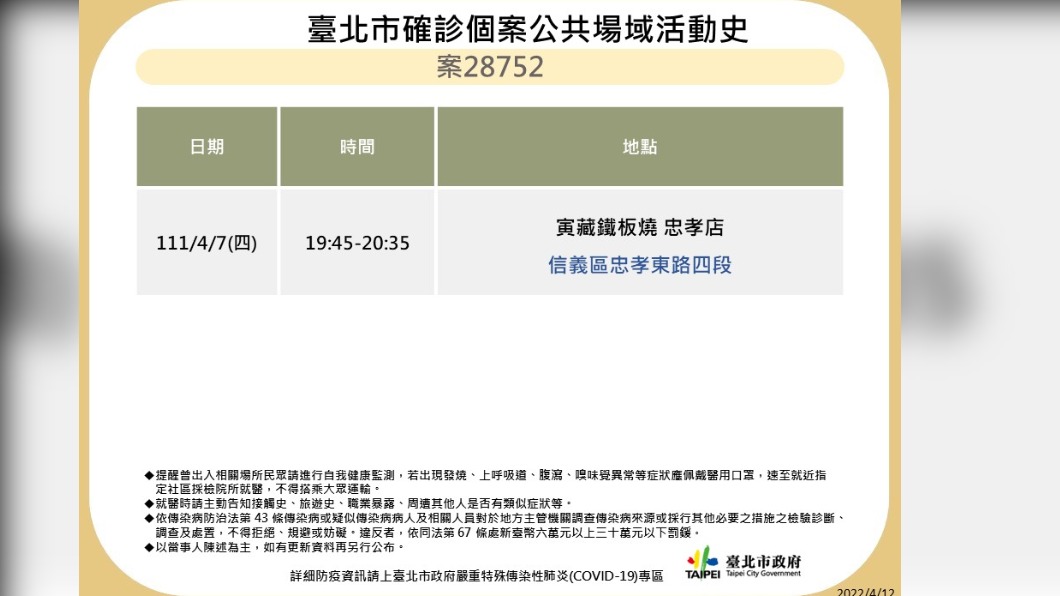Click the date stamp 2022/4/12
This screenshot has width=1060, height=596.
(x=865, y=591)
